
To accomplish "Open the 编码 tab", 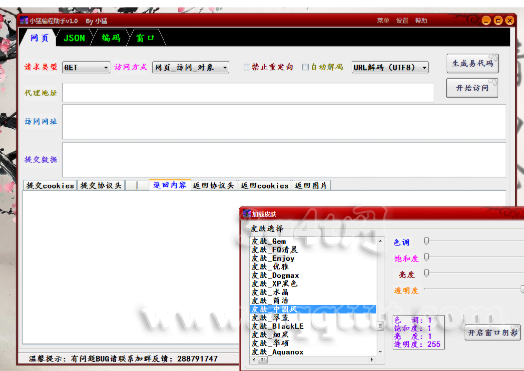I will (111, 38).
